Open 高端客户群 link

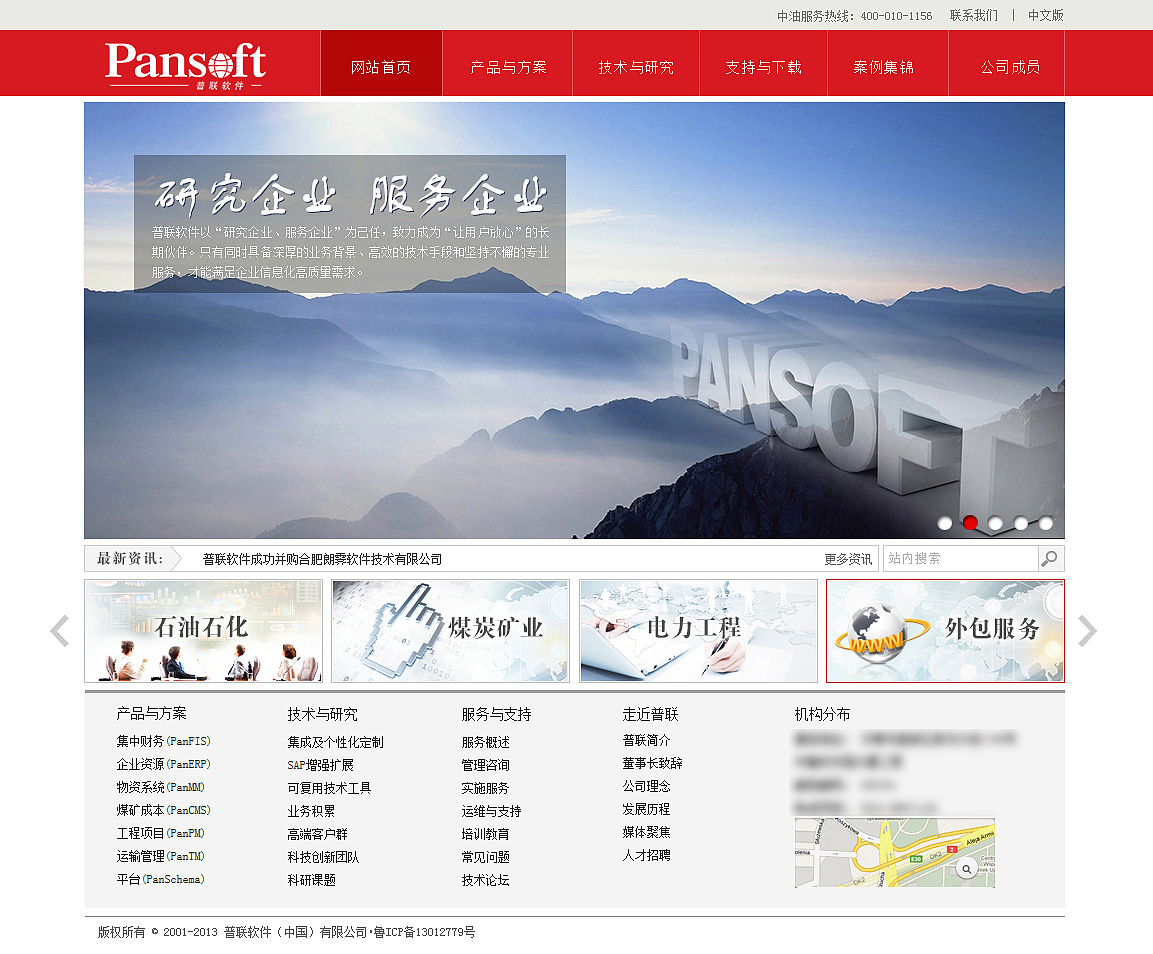click(317, 834)
